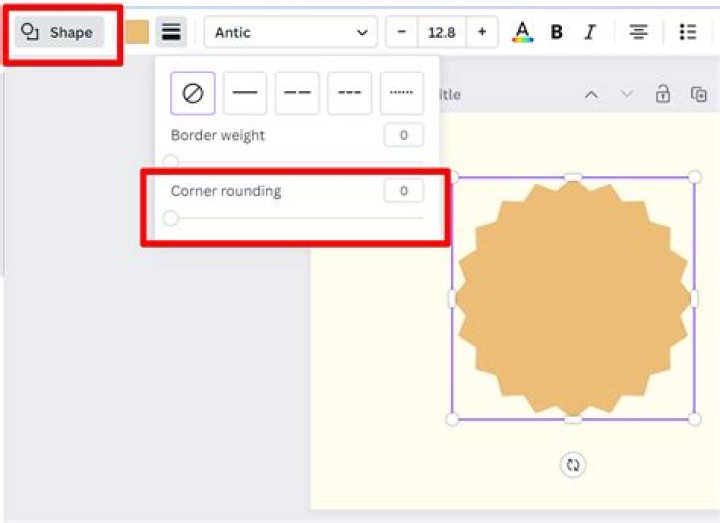The height and width of the screenshot is (523, 720).
Task: Open the orange fill color swatch
Action: click(137, 32)
